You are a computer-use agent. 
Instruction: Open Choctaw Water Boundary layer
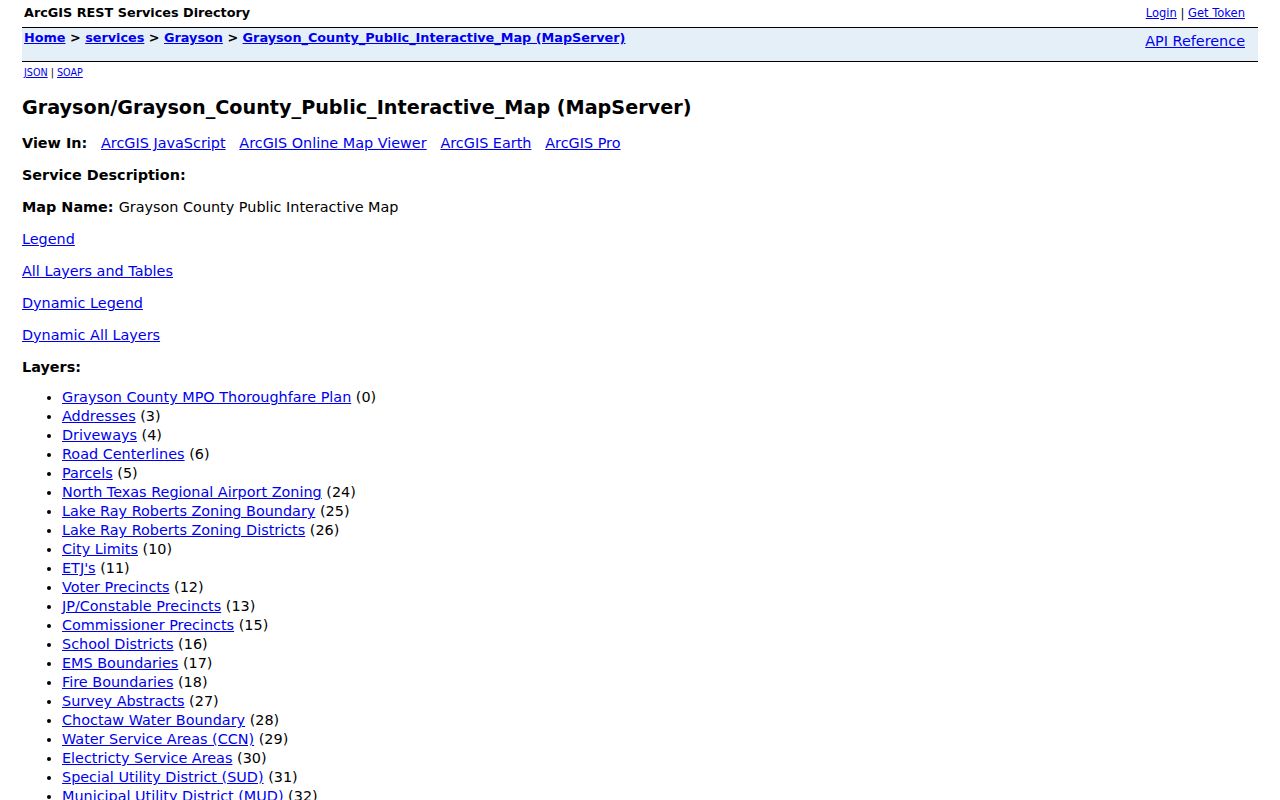(x=153, y=720)
